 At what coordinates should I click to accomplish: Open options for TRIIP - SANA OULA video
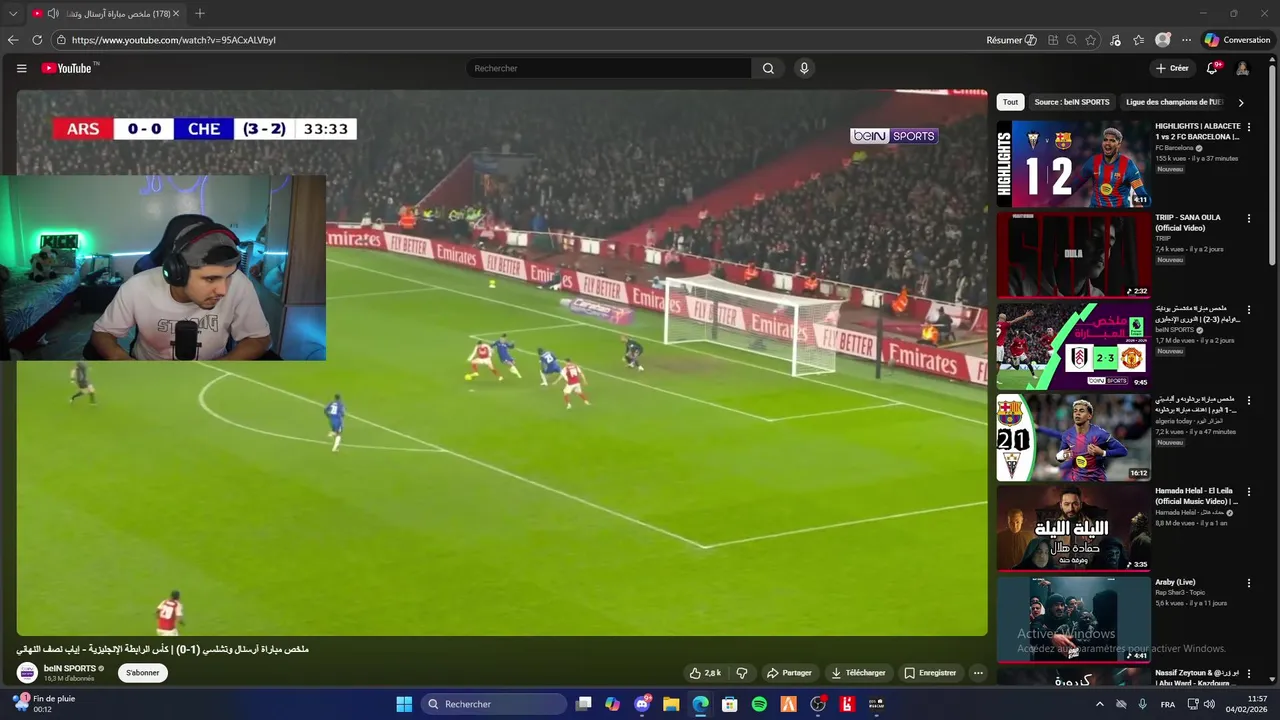coord(1248,218)
